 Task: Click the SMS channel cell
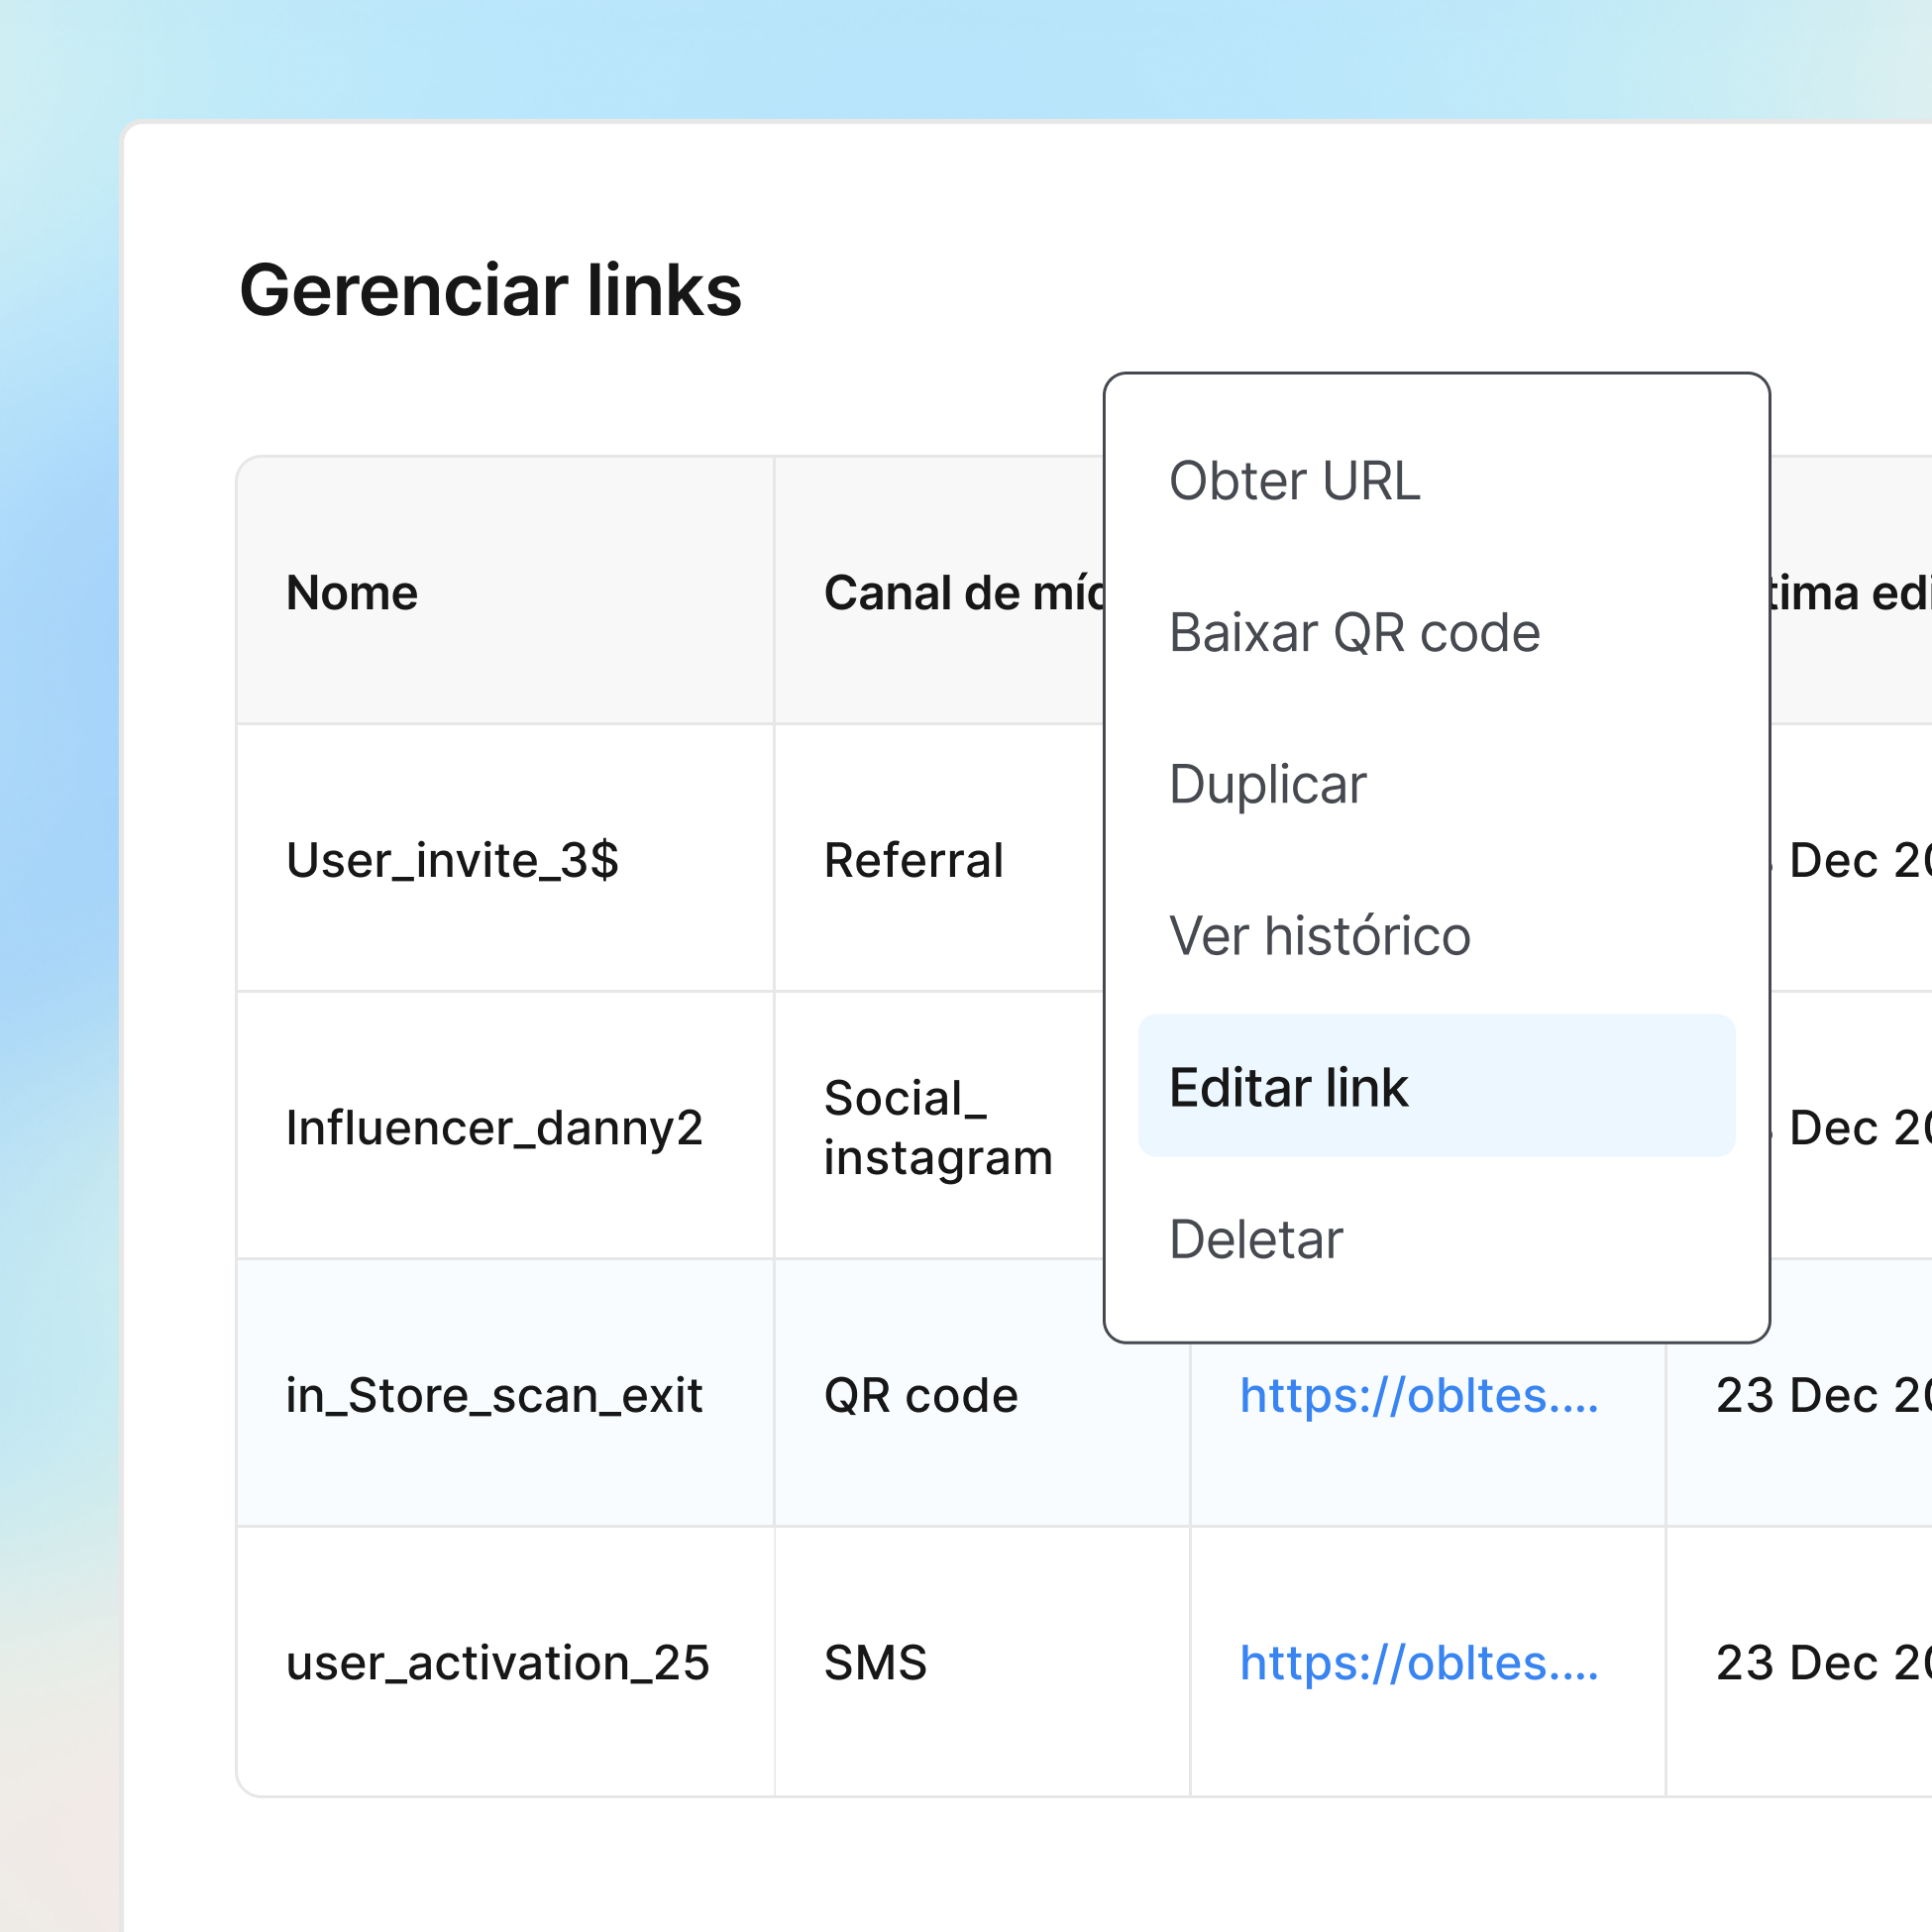(875, 1662)
